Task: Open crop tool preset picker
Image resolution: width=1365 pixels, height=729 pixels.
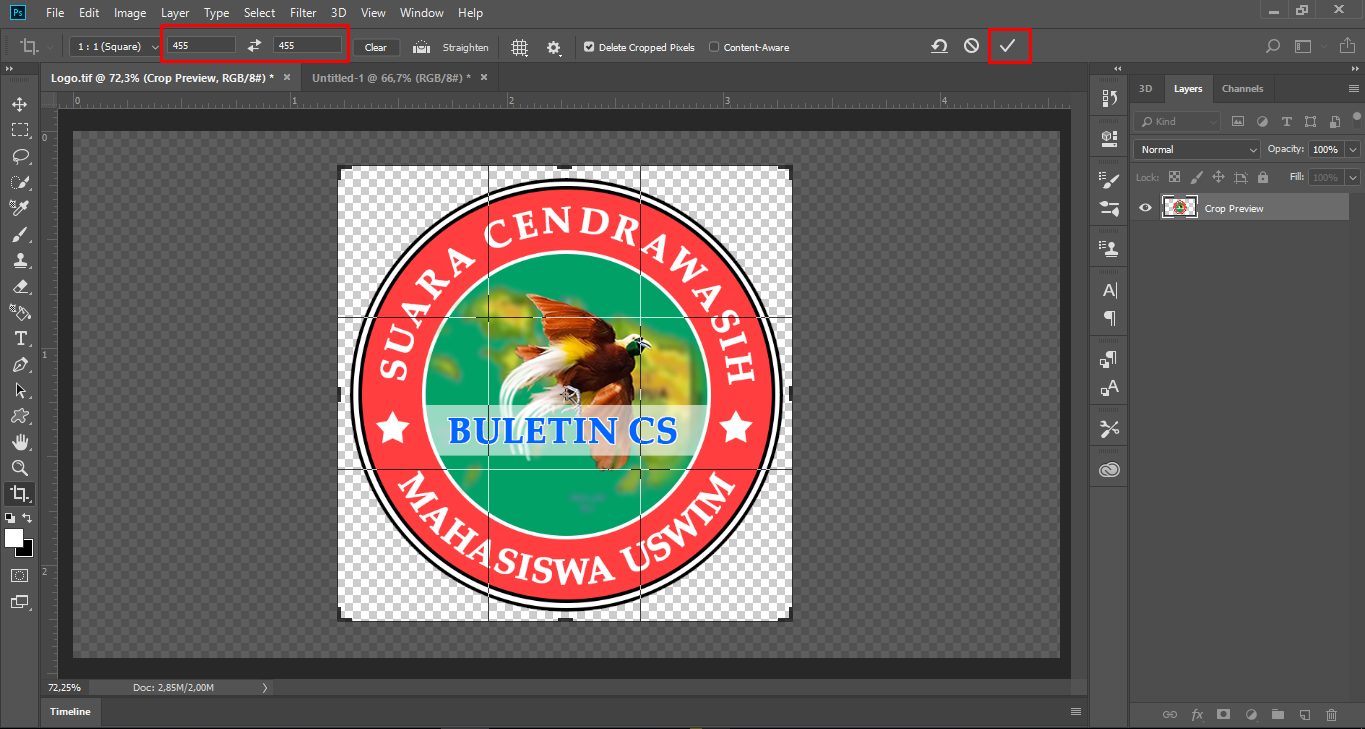Action: pos(38,47)
